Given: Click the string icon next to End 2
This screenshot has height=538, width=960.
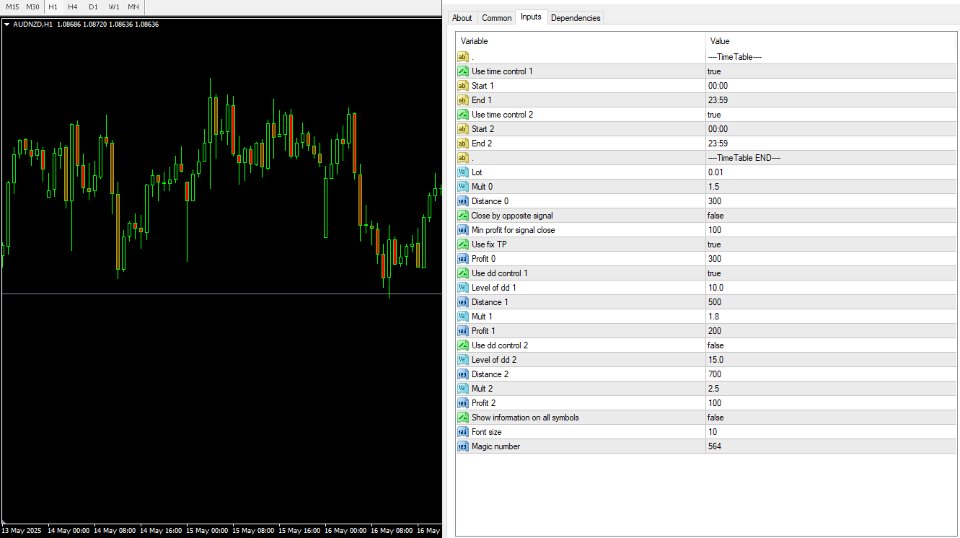Looking at the screenshot, I should (463, 143).
